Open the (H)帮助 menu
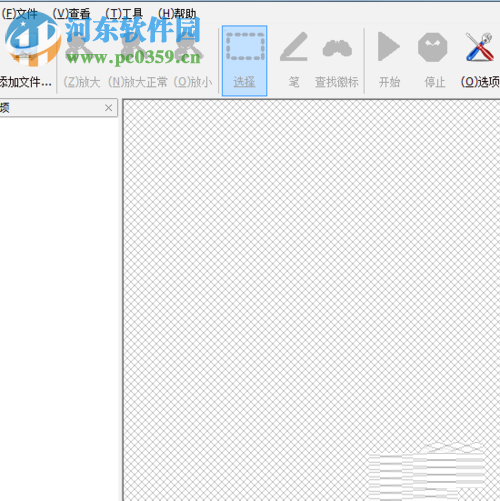The width and height of the screenshot is (500, 501). (x=177, y=14)
